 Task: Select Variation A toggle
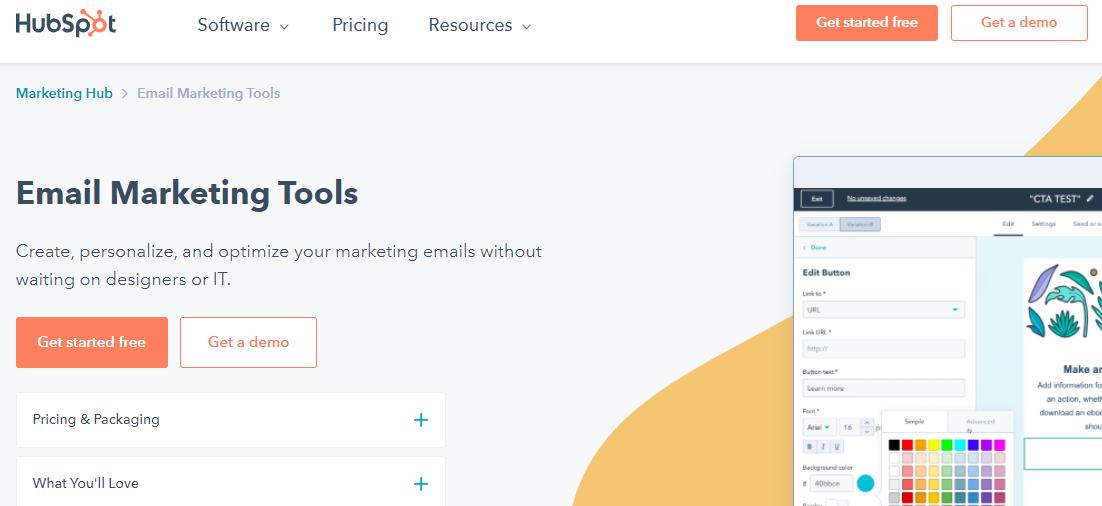point(819,224)
